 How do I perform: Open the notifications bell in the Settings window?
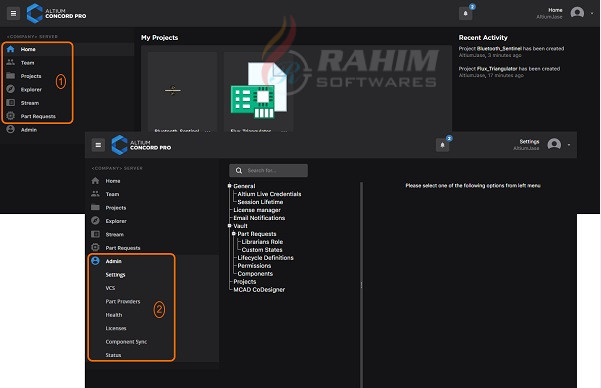[x=442, y=145]
